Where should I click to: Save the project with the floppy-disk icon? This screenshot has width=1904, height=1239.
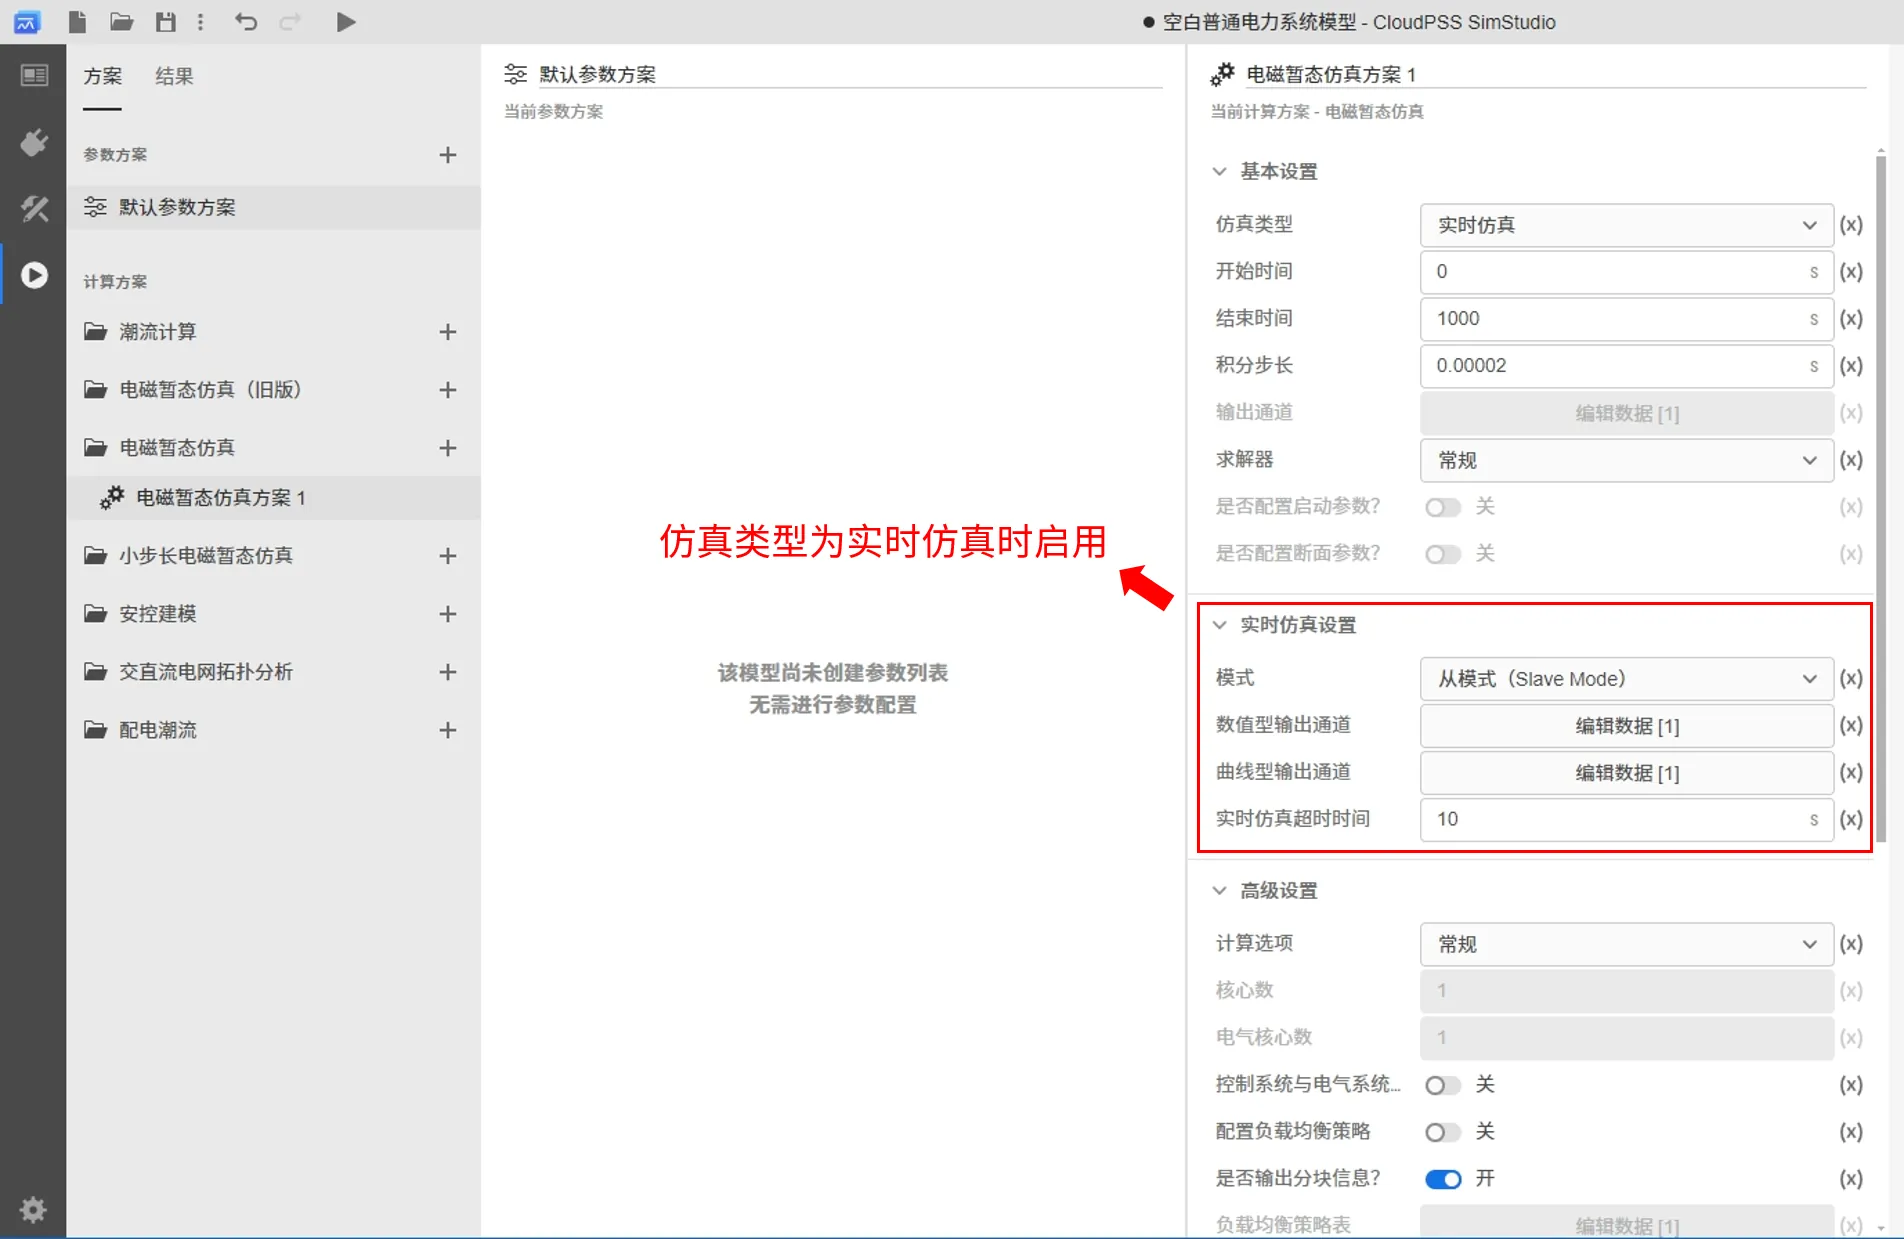166,22
